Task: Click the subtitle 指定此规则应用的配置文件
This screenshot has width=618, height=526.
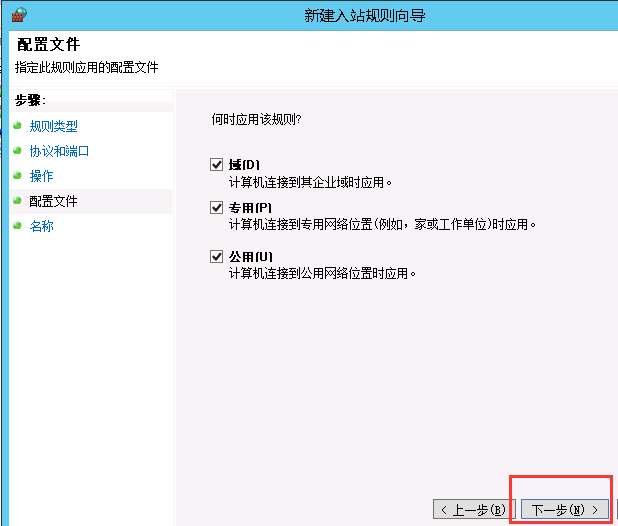Action: (x=87, y=67)
